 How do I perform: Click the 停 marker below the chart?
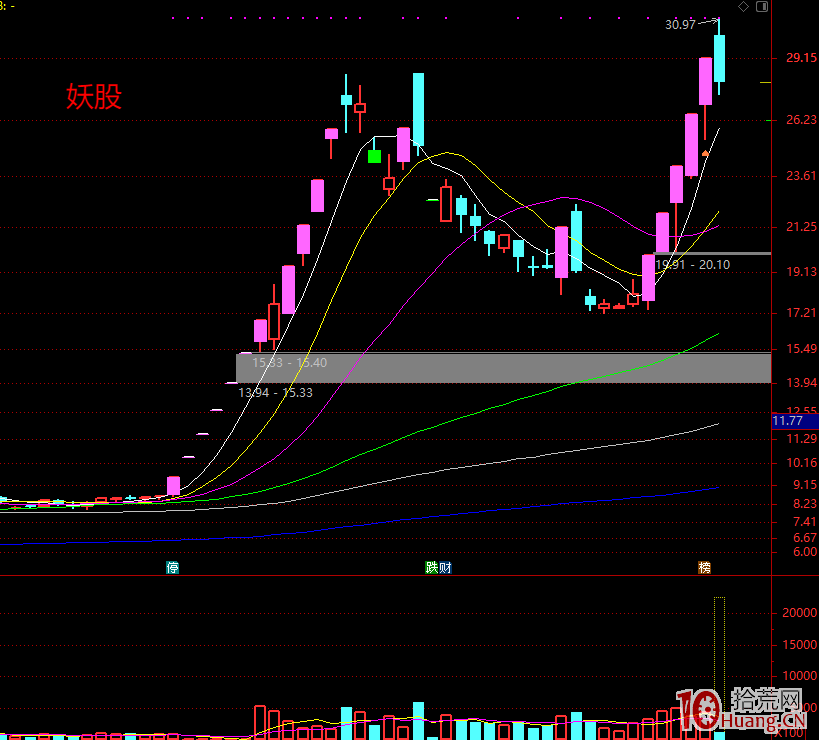tap(172, 567)
